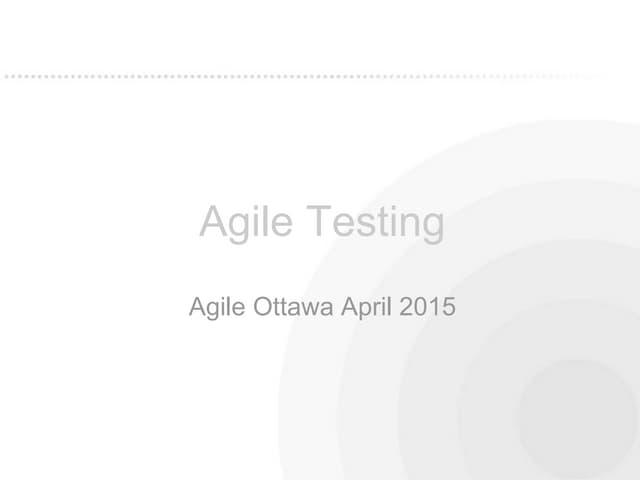Click the left end of dotted divider
640x480 pixels.
[x=6, y=75]
